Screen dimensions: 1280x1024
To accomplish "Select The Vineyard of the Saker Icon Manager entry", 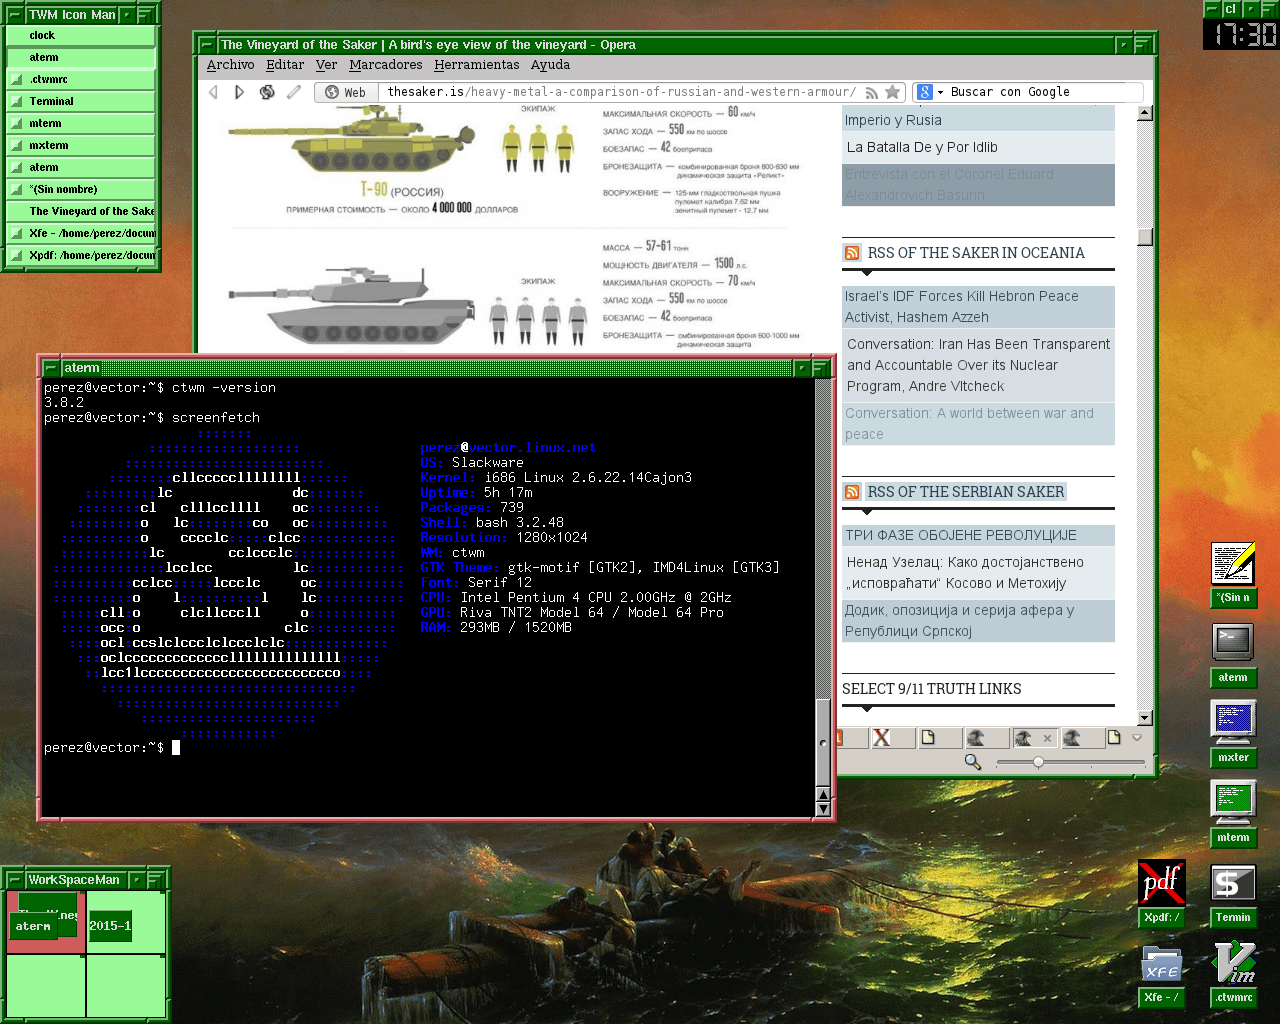I will tap(81, 211).
